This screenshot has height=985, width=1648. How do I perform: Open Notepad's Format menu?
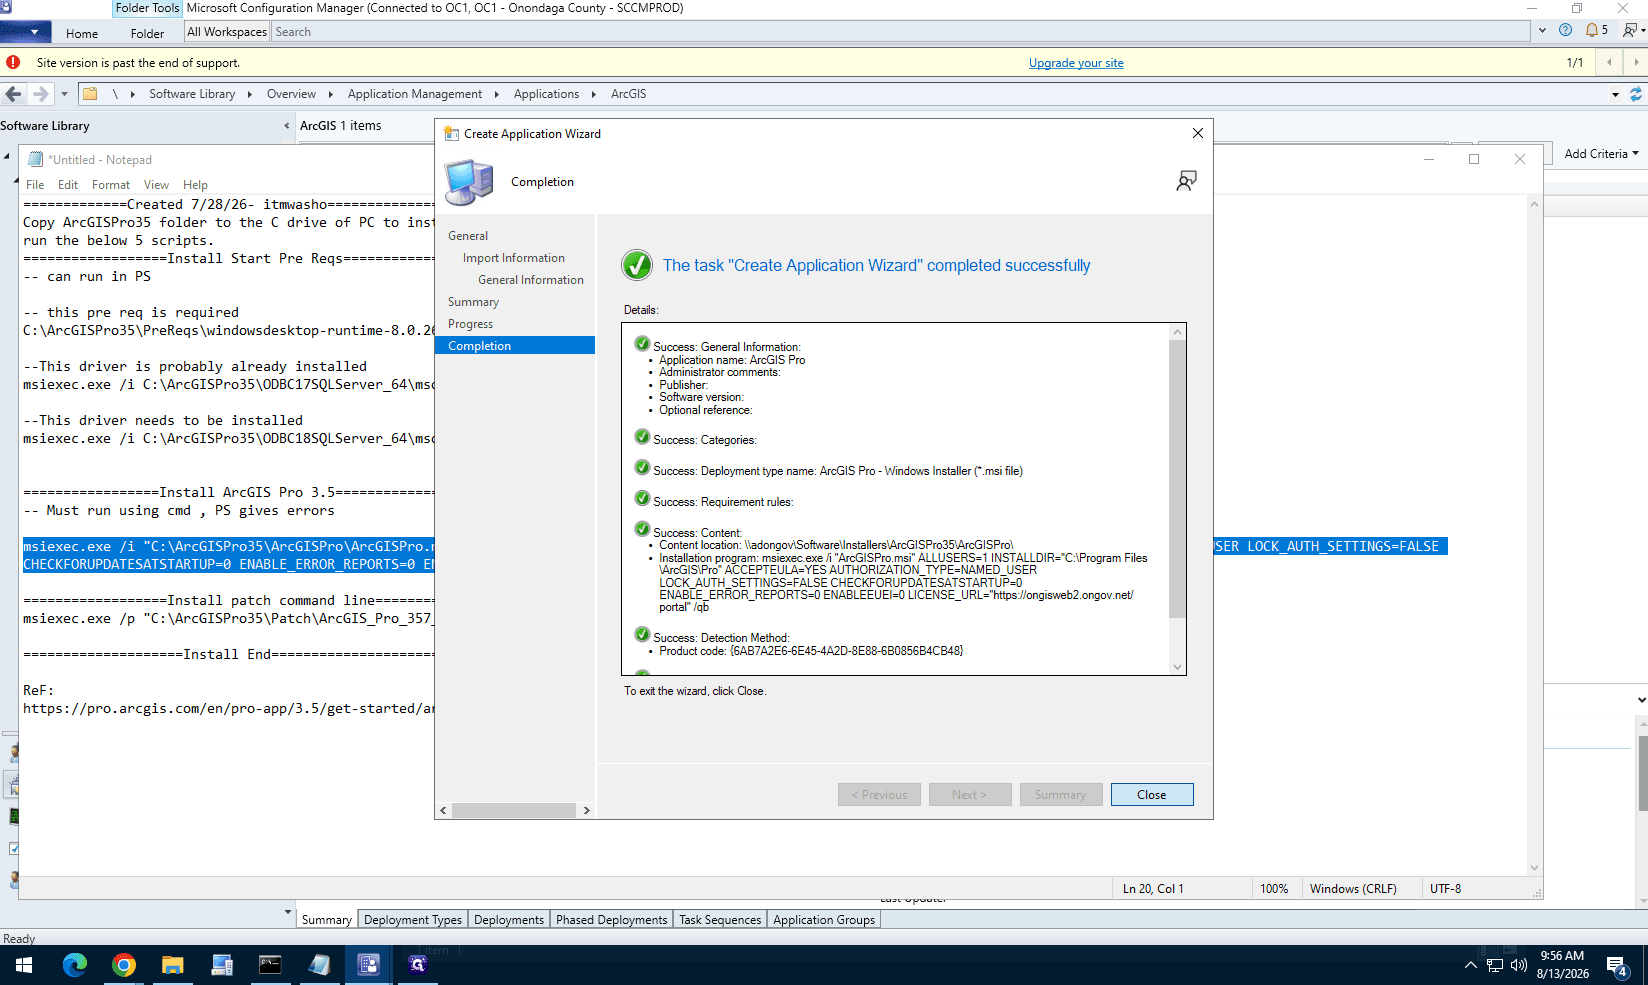[111, 185]
